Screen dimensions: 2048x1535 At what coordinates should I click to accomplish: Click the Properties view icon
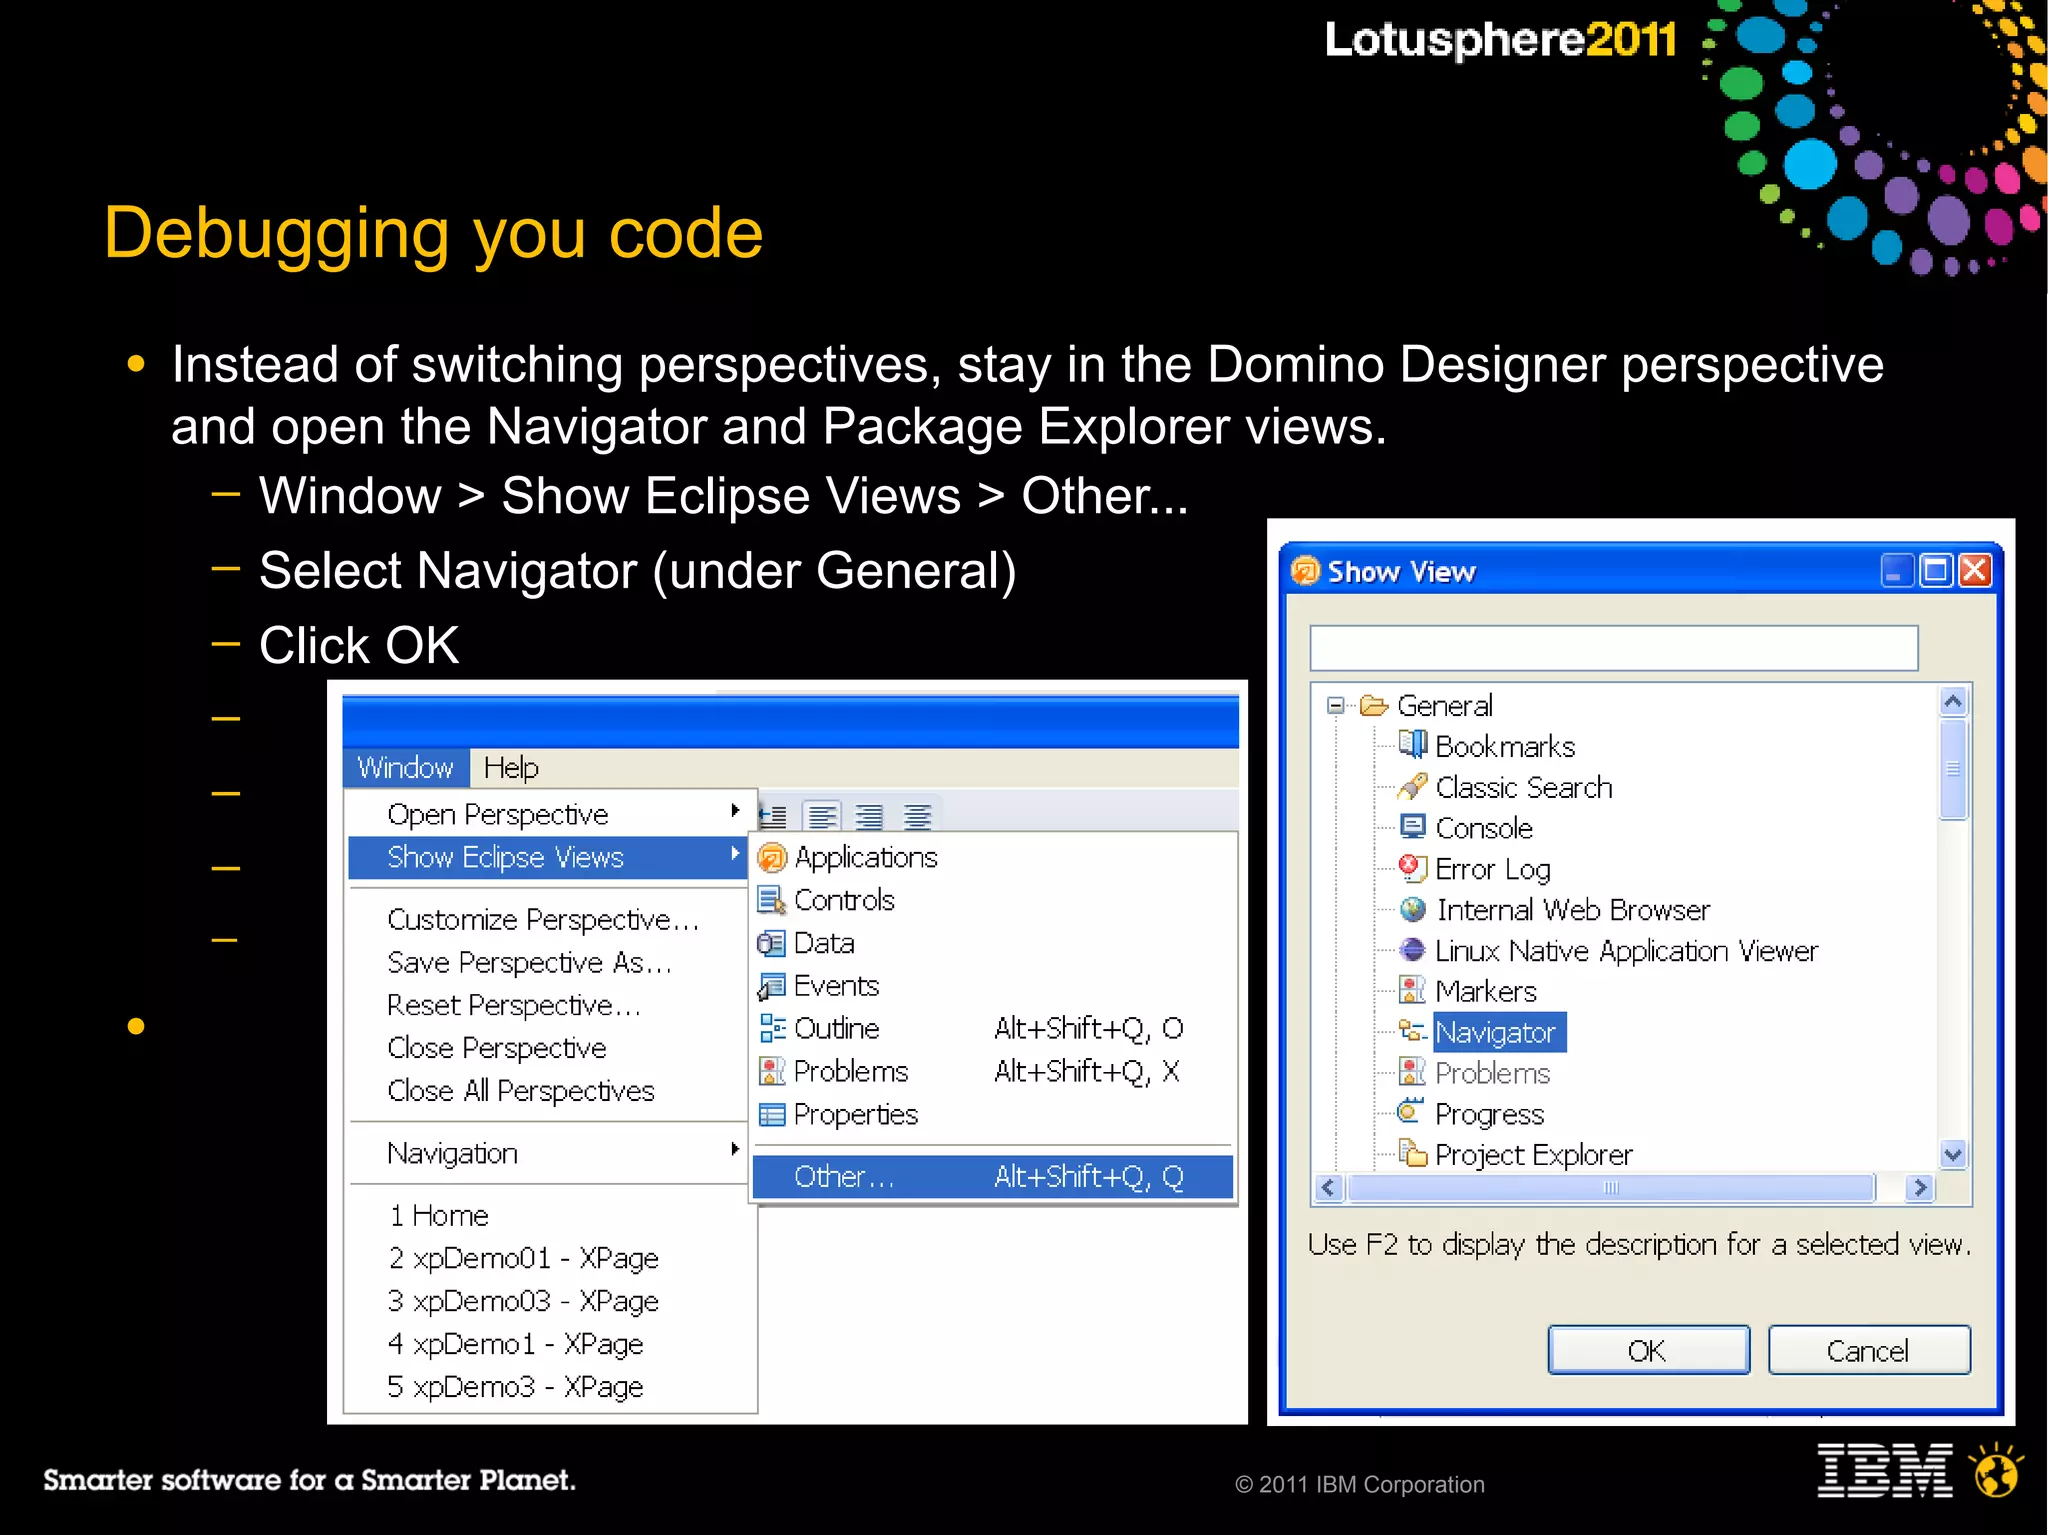pyautogui.click(x=772, y=1115)
